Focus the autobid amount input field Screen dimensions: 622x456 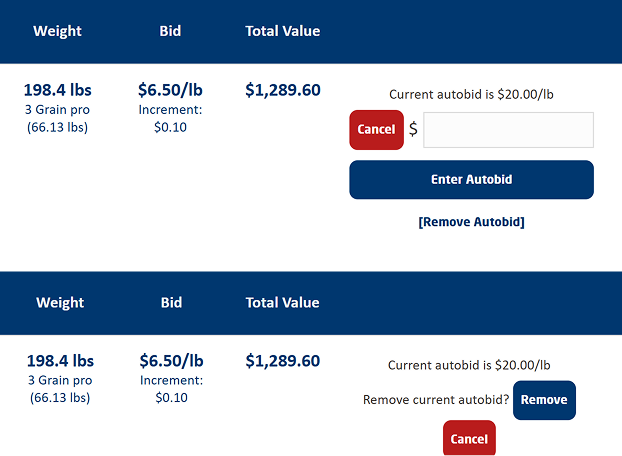point(508,130)
